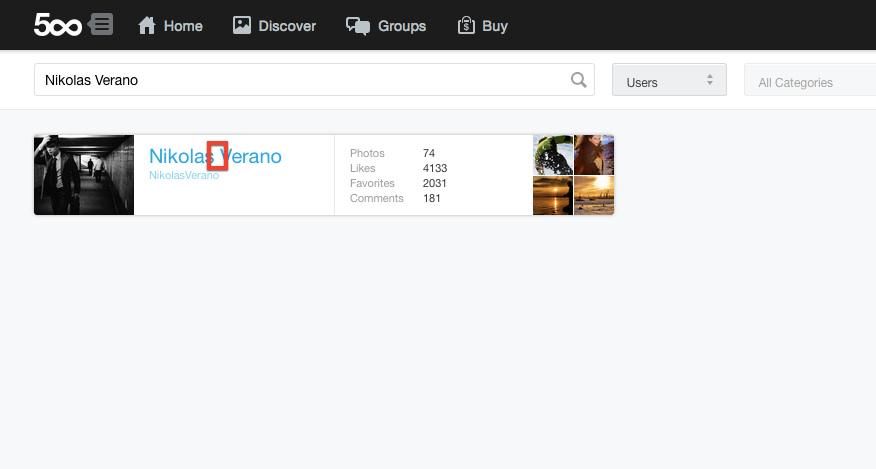
Task: Open the sunset silhouette photo thumbnail
Action: [553, 196]
